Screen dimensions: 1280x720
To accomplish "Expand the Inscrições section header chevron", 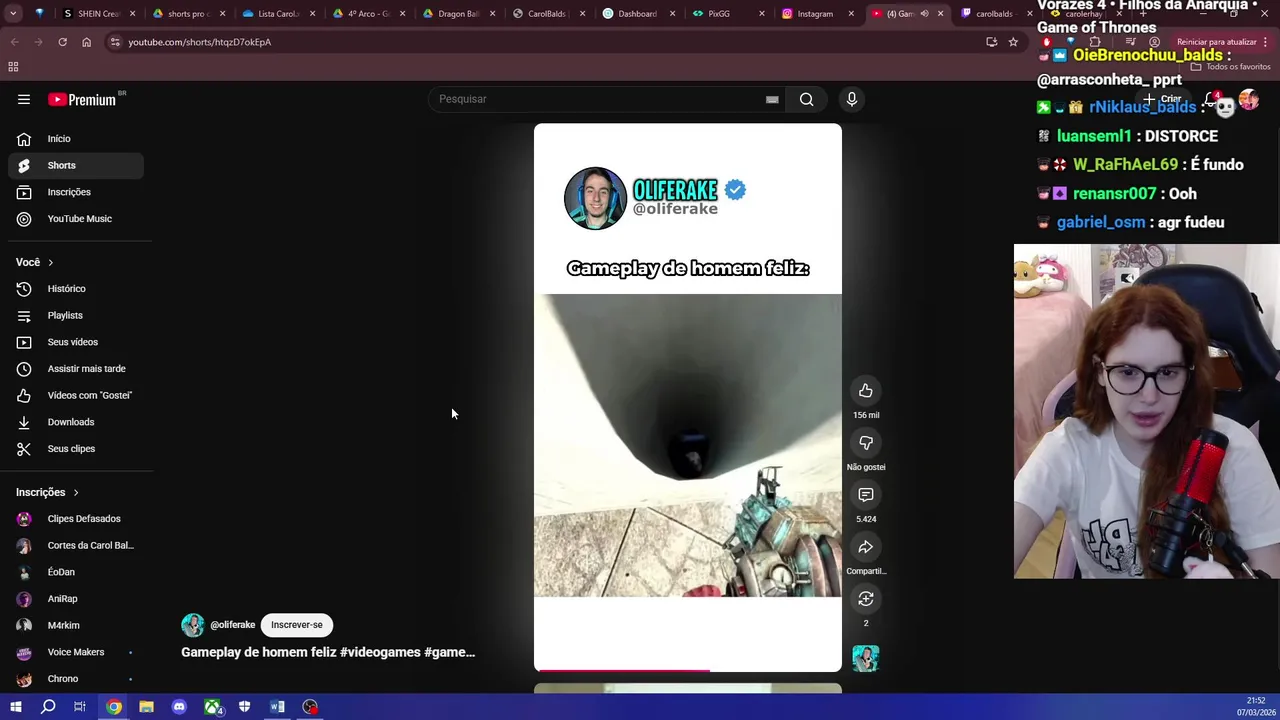I will coord(75,492).
